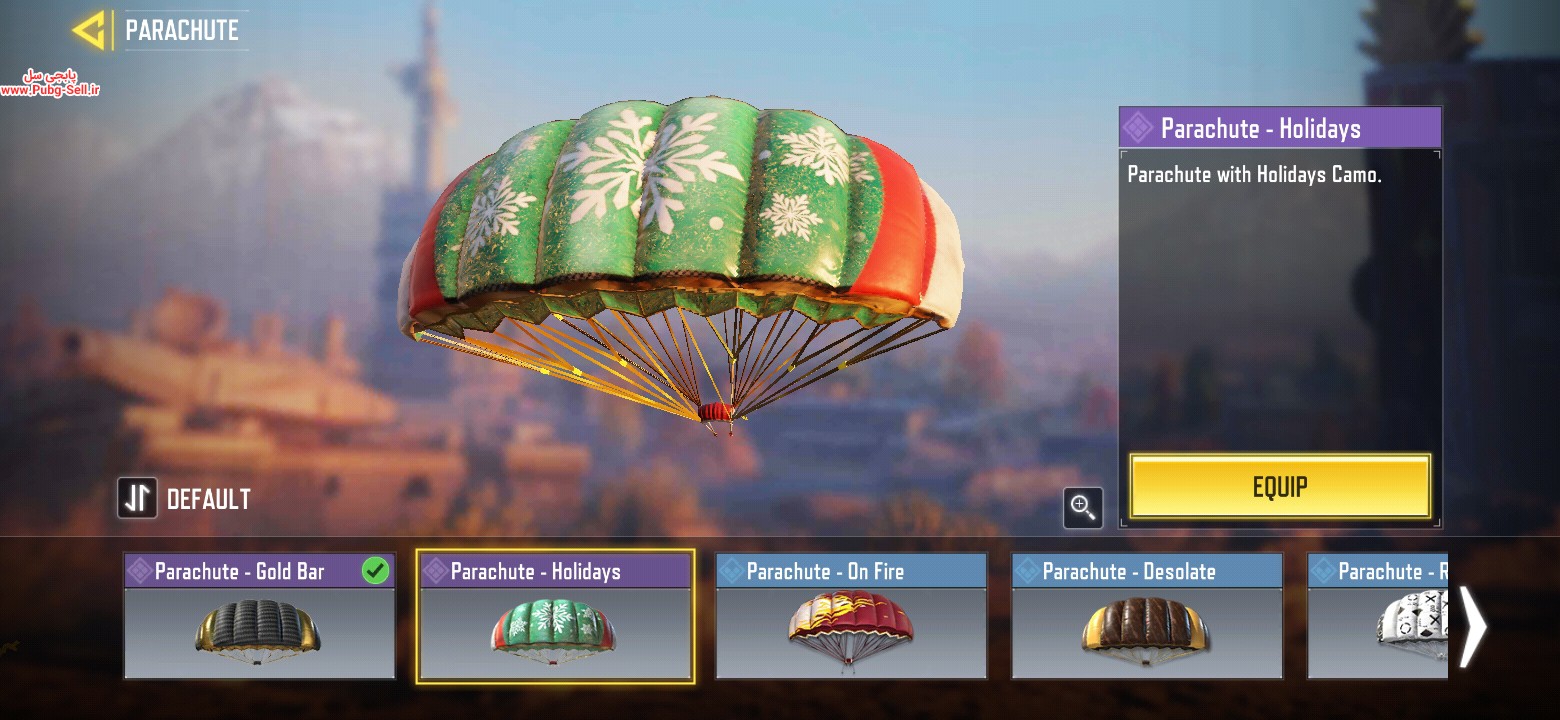Image resolution: width=1560 pixels, height=720 pixels.
Task: Click the equipped green checkmark on Gold Bar
Action: pyautogui.click(x=375, y=571)
